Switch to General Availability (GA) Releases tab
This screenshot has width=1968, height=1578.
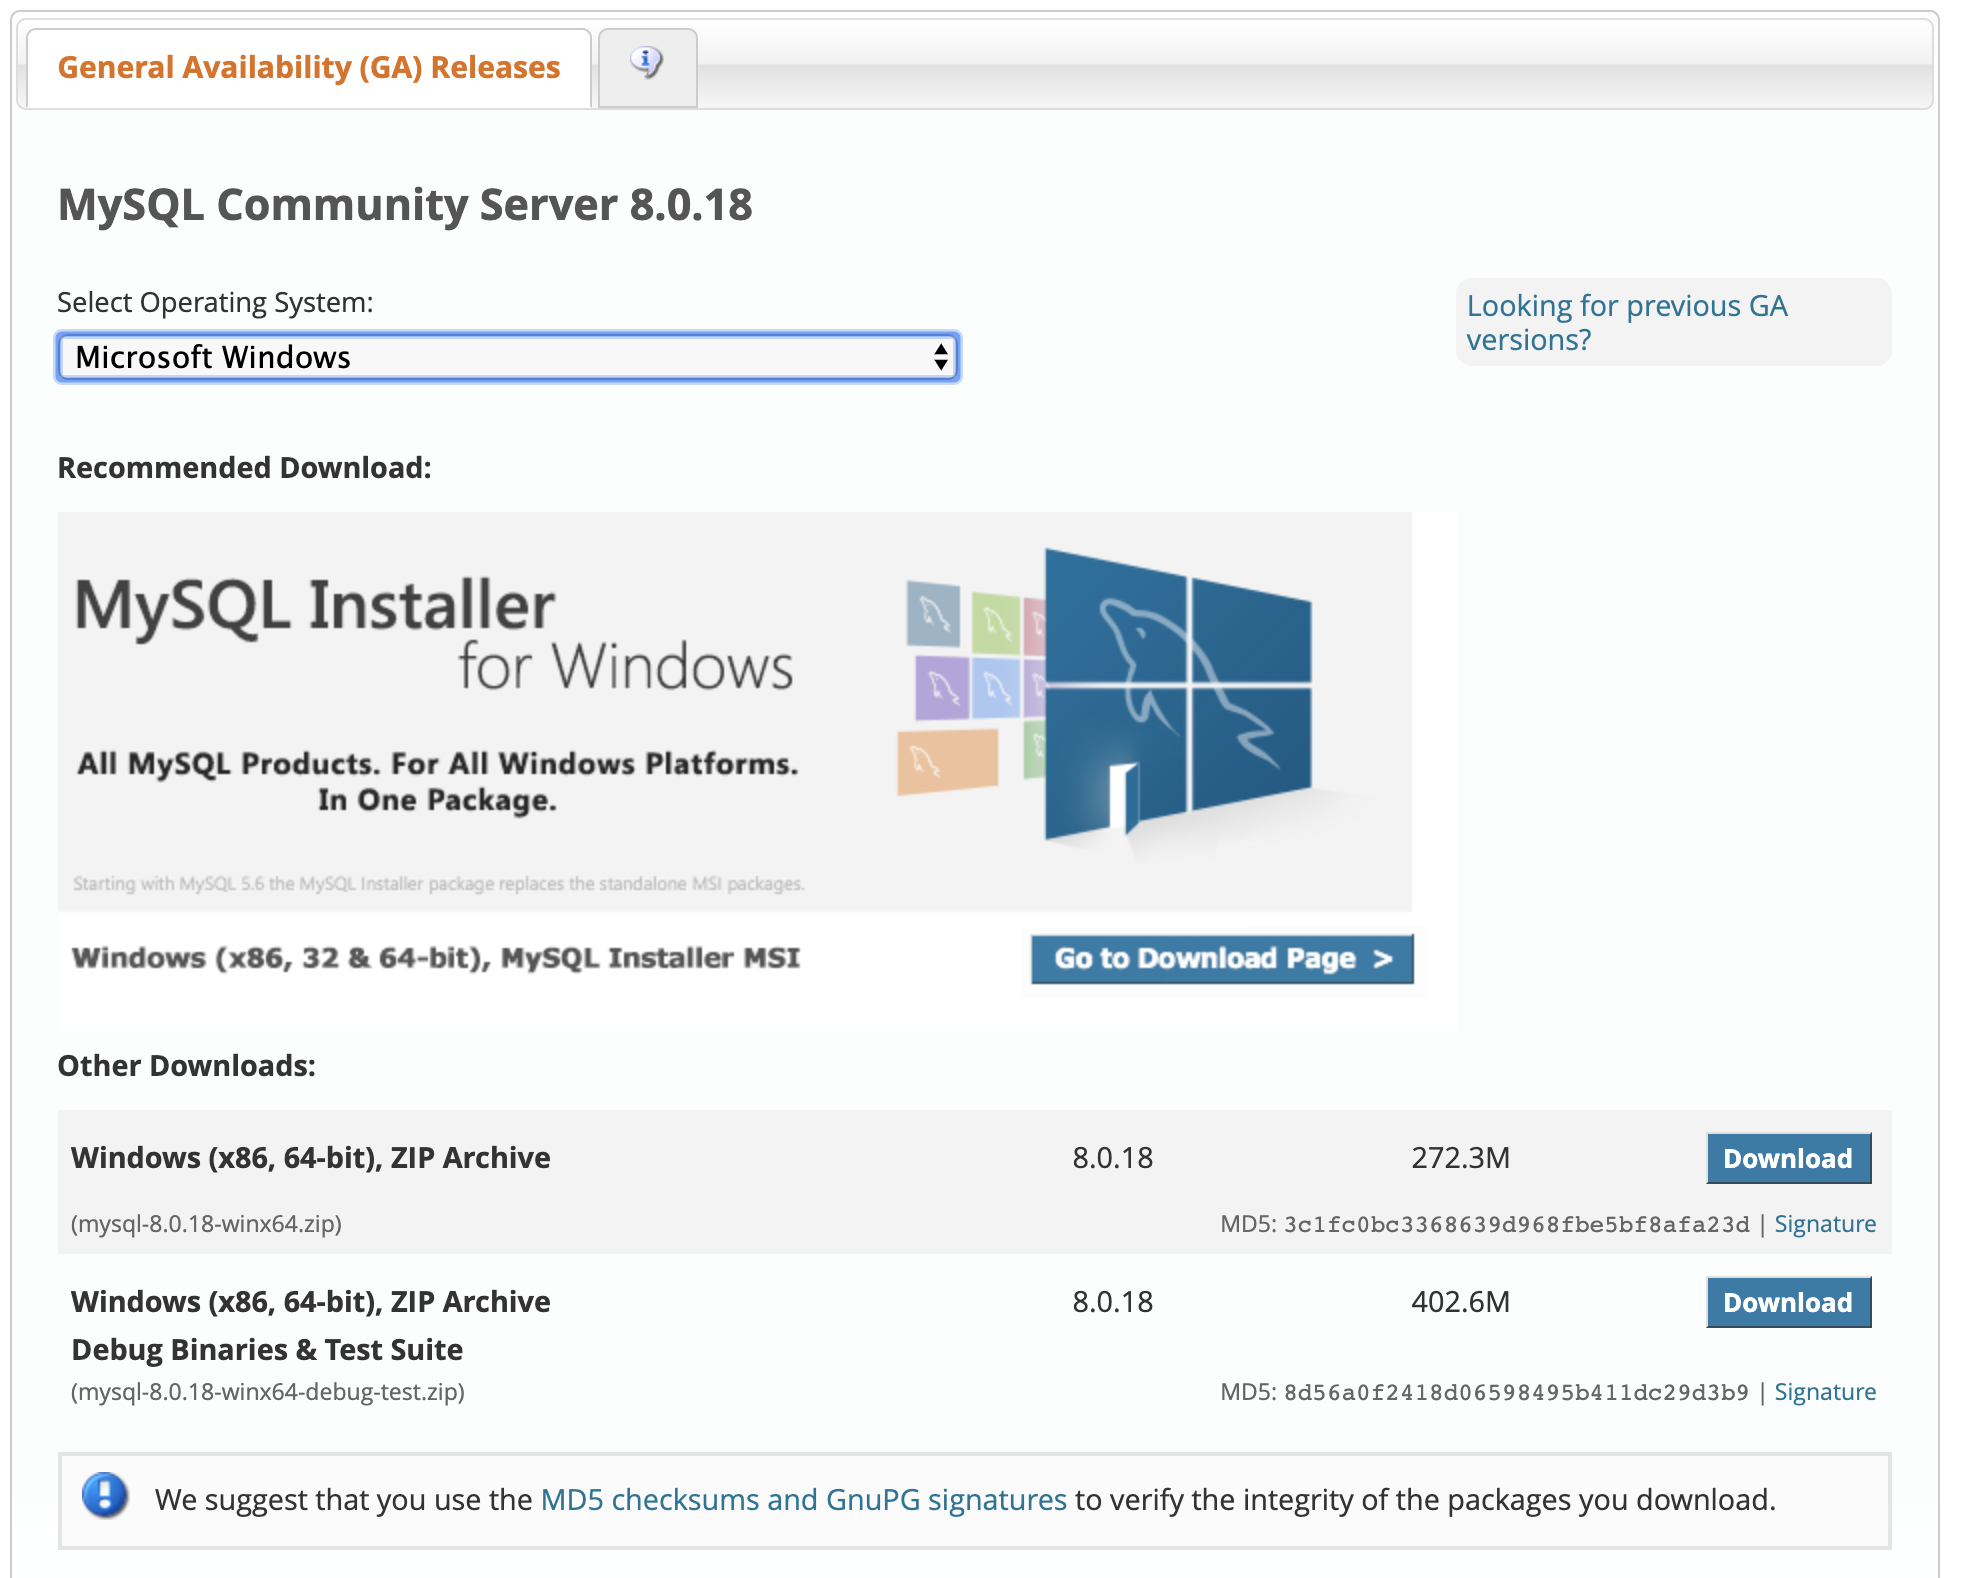click(308, 68)
